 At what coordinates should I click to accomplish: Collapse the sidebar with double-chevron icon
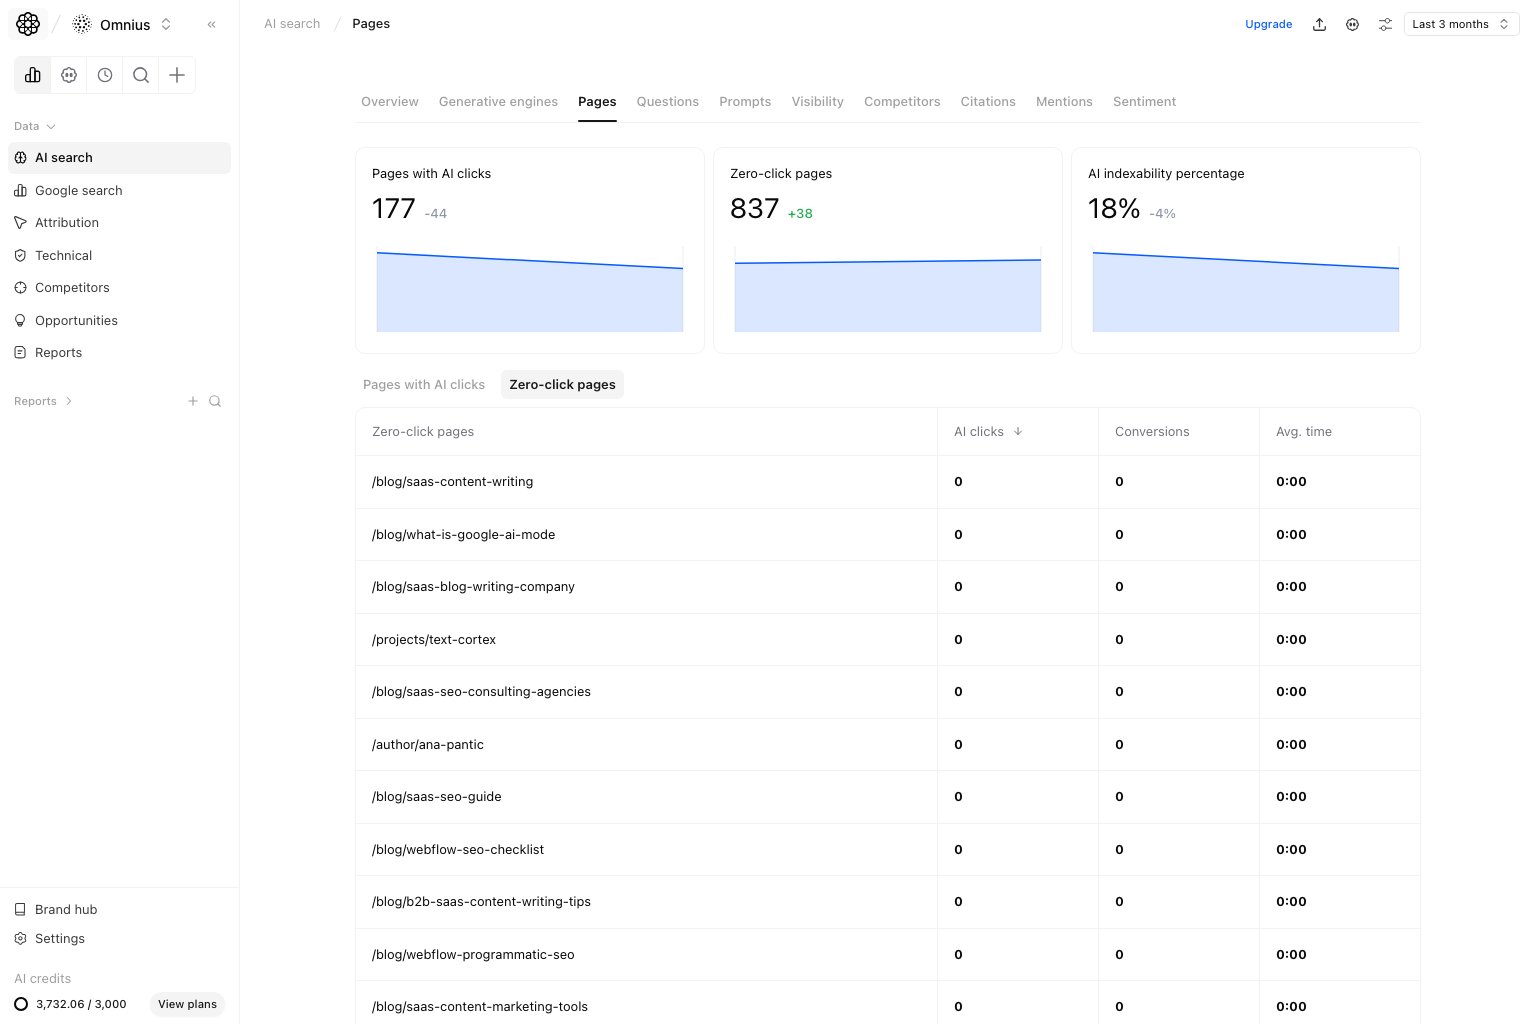coord(212,24)
